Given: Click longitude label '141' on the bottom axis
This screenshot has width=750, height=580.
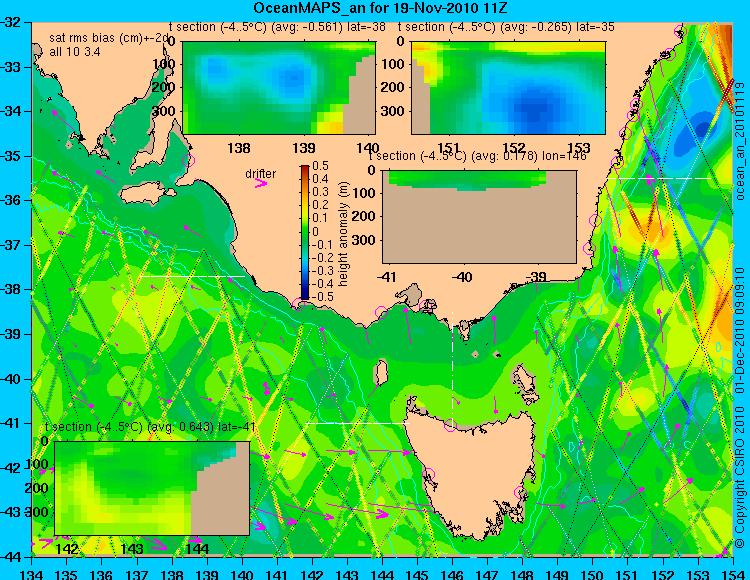Looking at the screenshot, I should click(277, 574).
